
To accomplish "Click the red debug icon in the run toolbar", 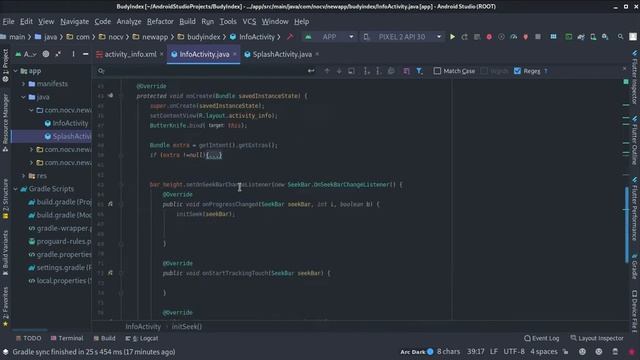I will (x=489, y=37).
